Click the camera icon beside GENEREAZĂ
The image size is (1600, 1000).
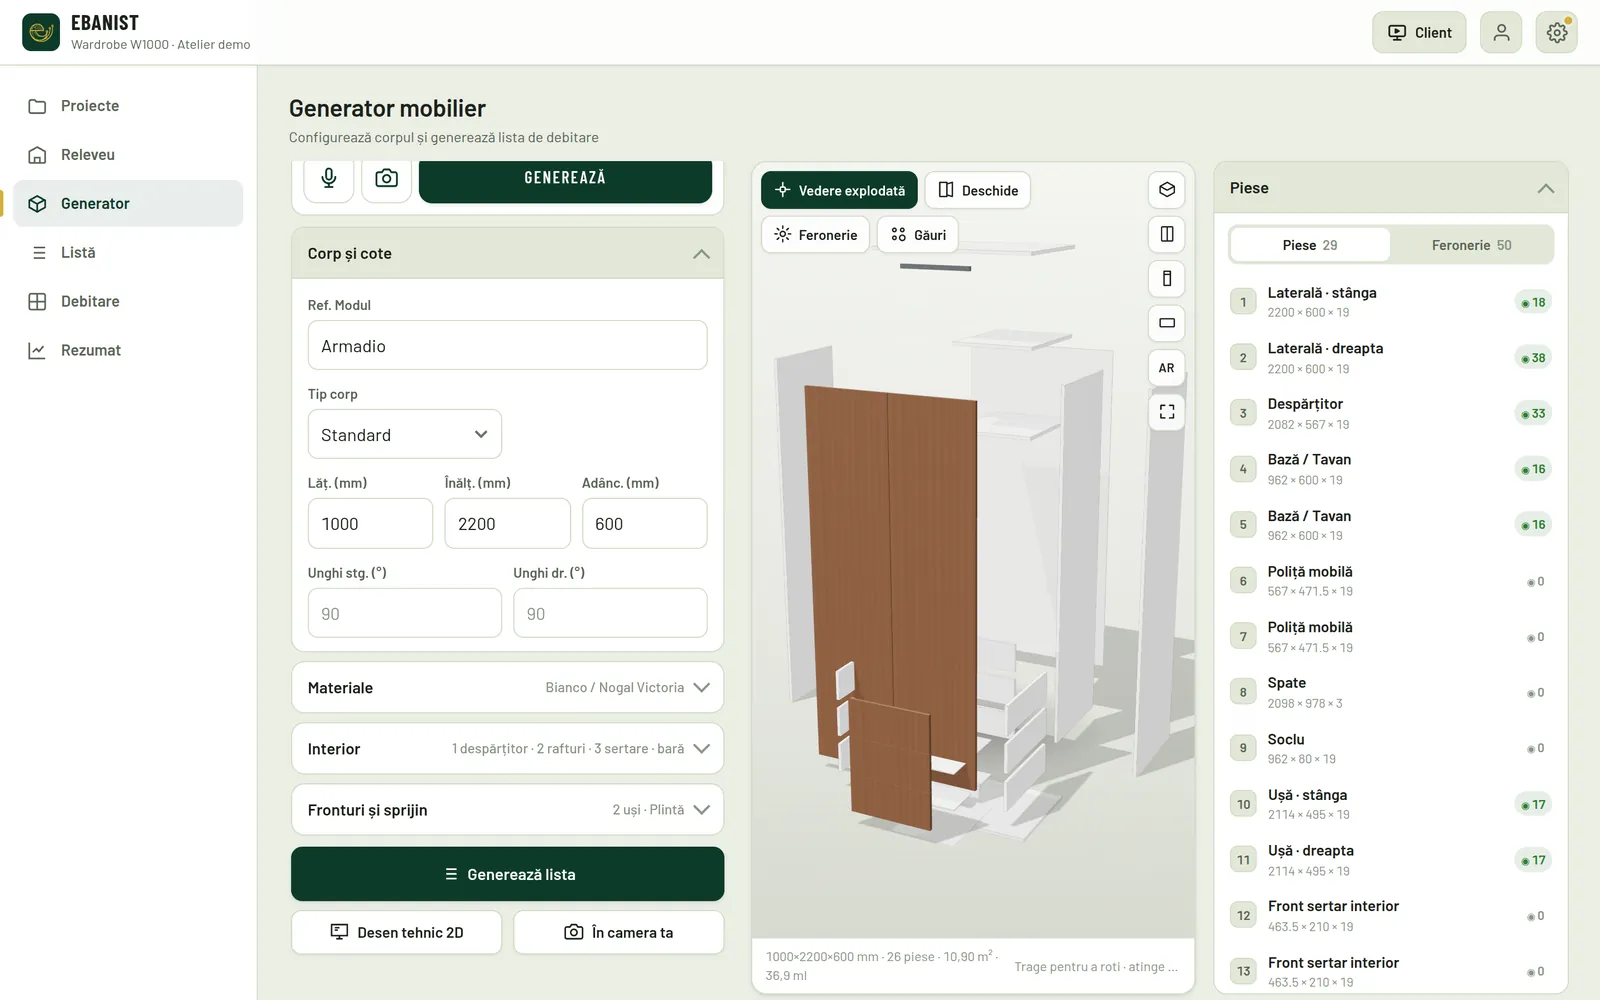click(x=386, y=179)
